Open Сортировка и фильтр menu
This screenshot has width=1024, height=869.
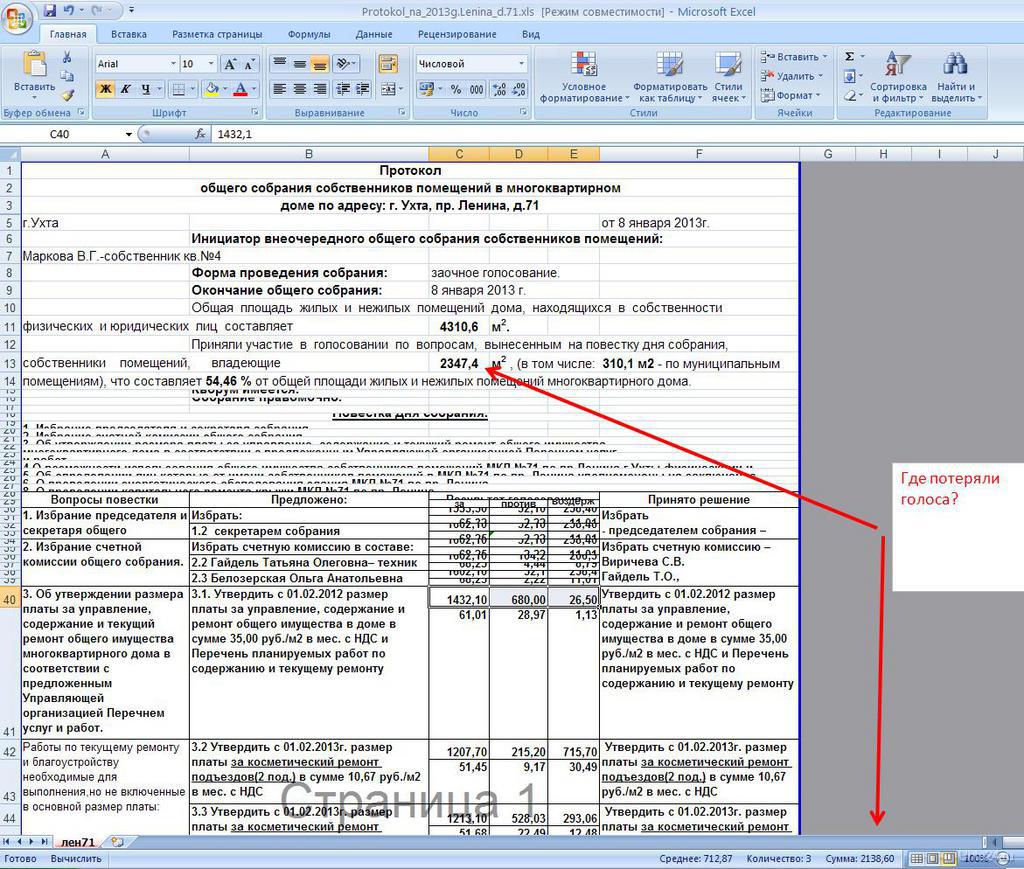click(898, 77)
